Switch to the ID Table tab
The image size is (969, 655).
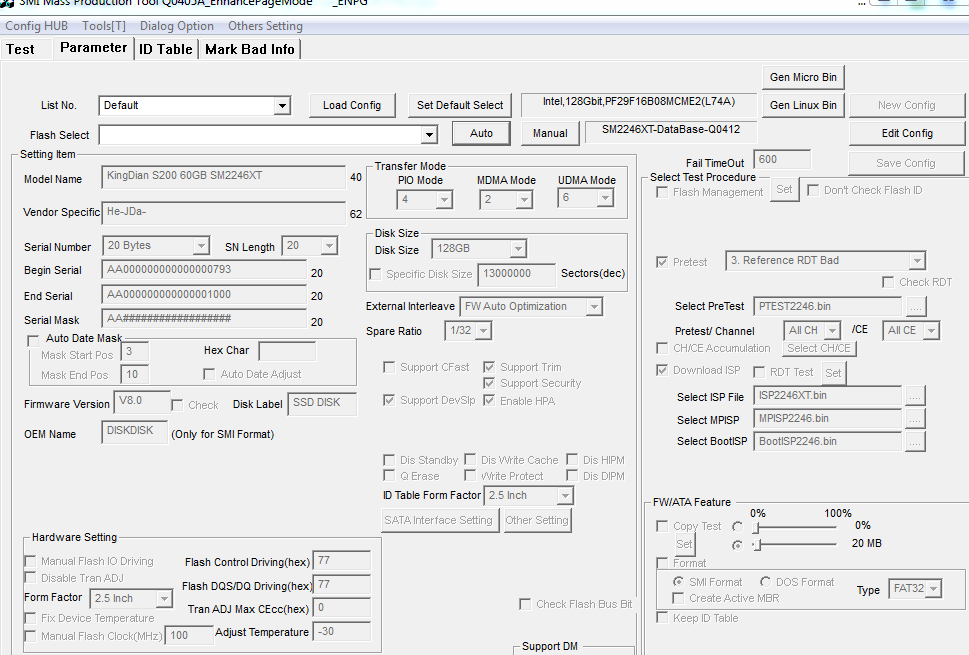pos(166,49)
